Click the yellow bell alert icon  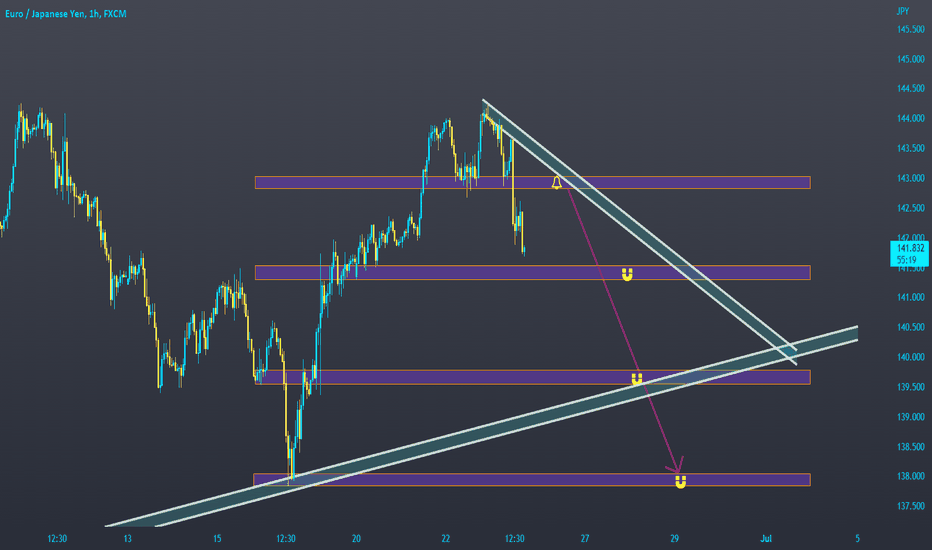[556, 183]
